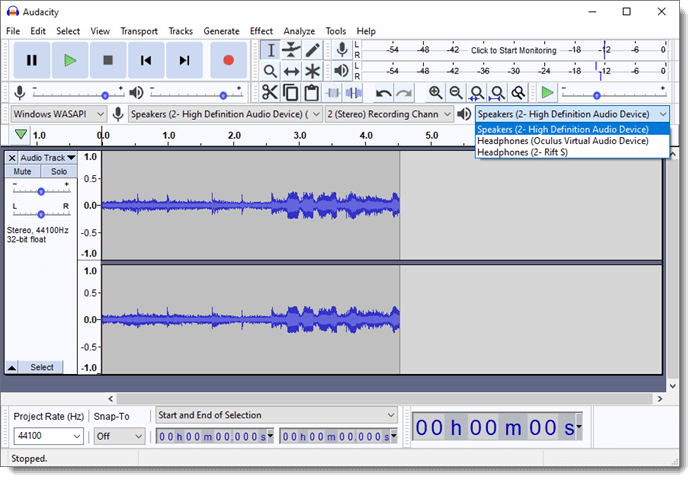Click the Pause transport button
Image resolution: width=695 pixels, height=482 pixels.
point(31,60)
